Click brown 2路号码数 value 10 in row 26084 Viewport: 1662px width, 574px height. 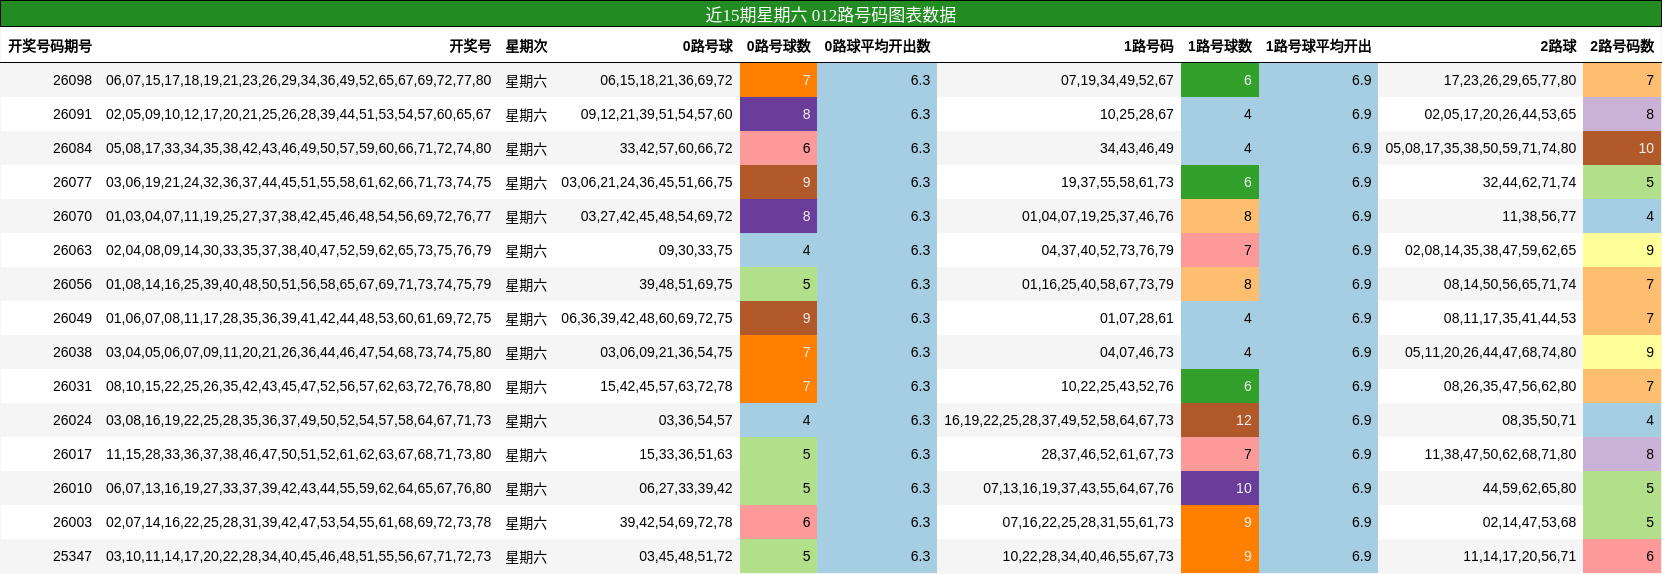click(x=1622, y=148)
